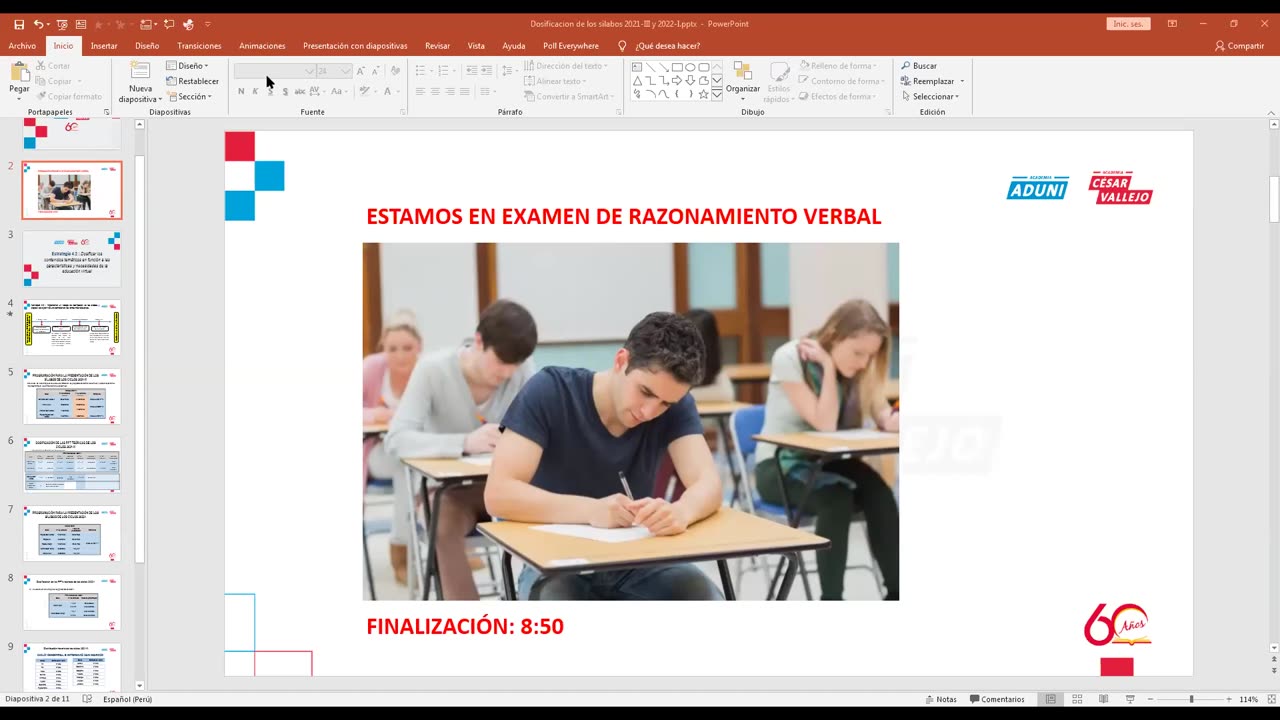
Task: Select the right arrow shape in gallery
Action: (x=677, y=80)
